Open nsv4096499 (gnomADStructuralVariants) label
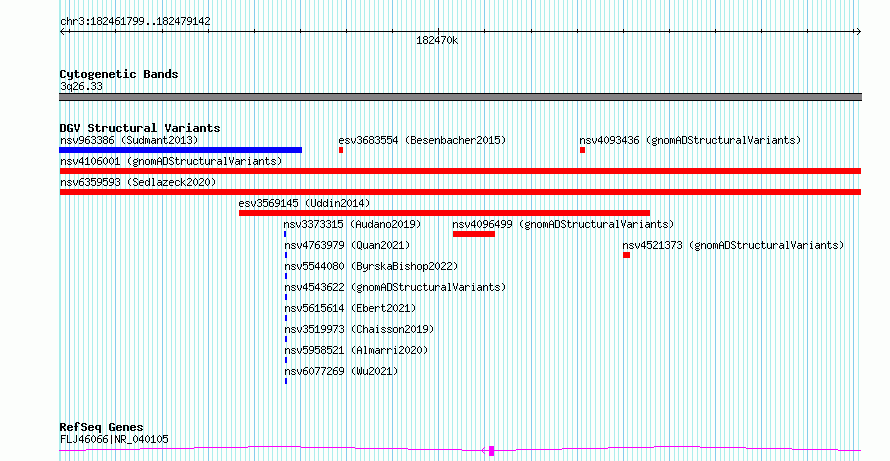The width and height of the screenshot is (890, 461). pos(563,224)
